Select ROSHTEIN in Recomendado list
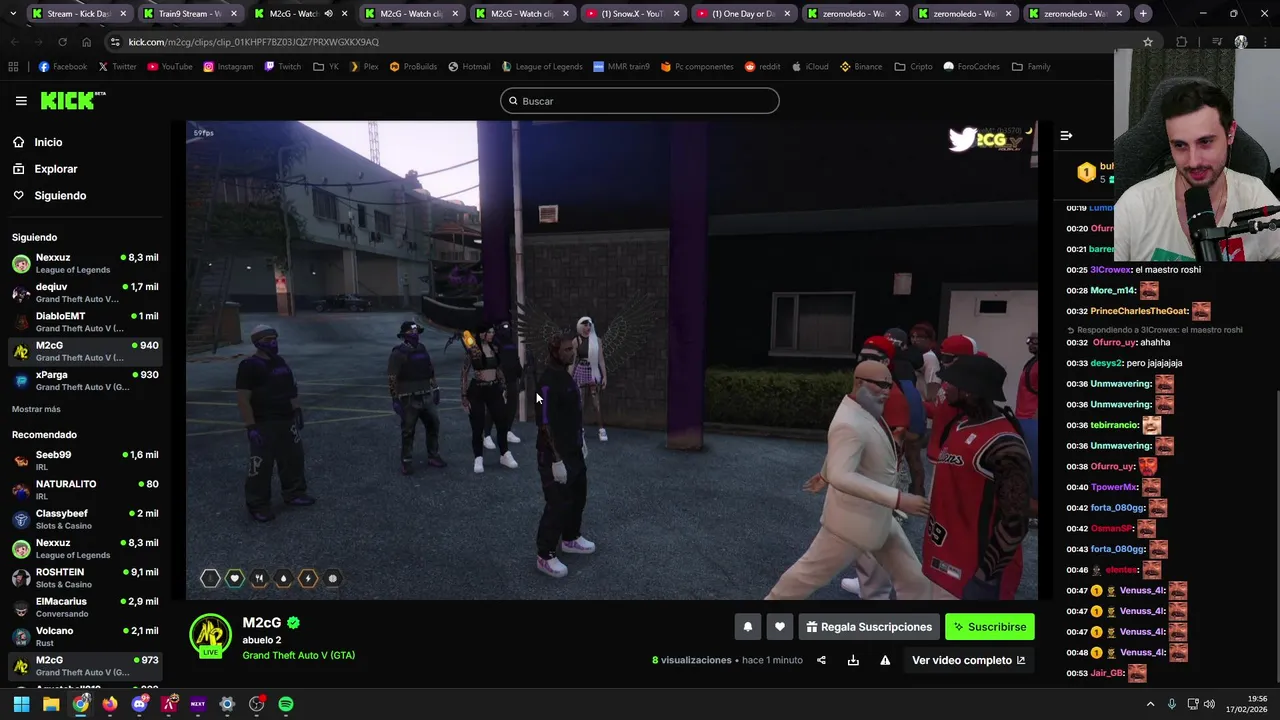Screen dimensions: 1280x720 point(85,578)
